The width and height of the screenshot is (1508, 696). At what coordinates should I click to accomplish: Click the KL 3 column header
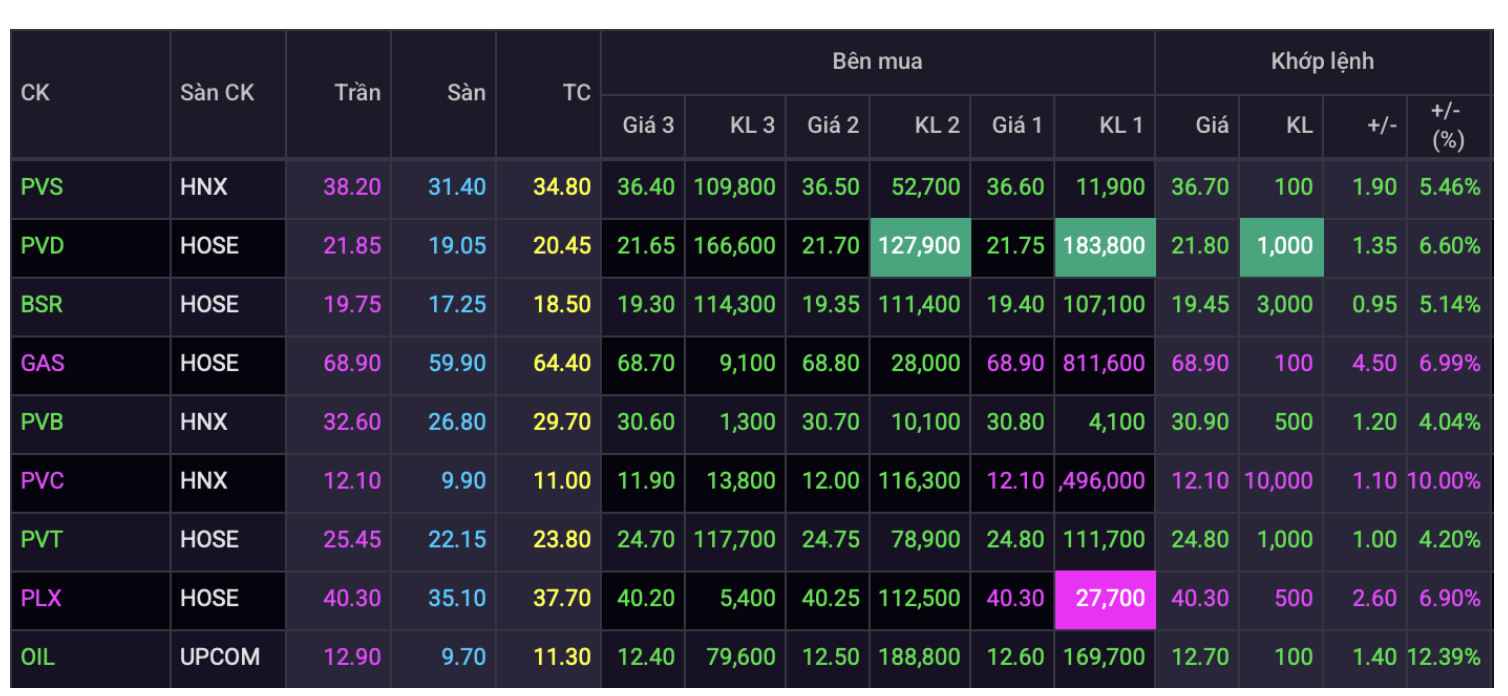coord(752,126)
